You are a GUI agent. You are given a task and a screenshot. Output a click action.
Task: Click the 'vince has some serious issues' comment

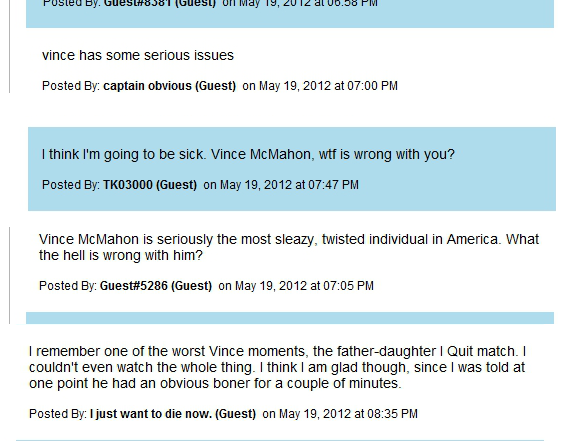[138, 55]
